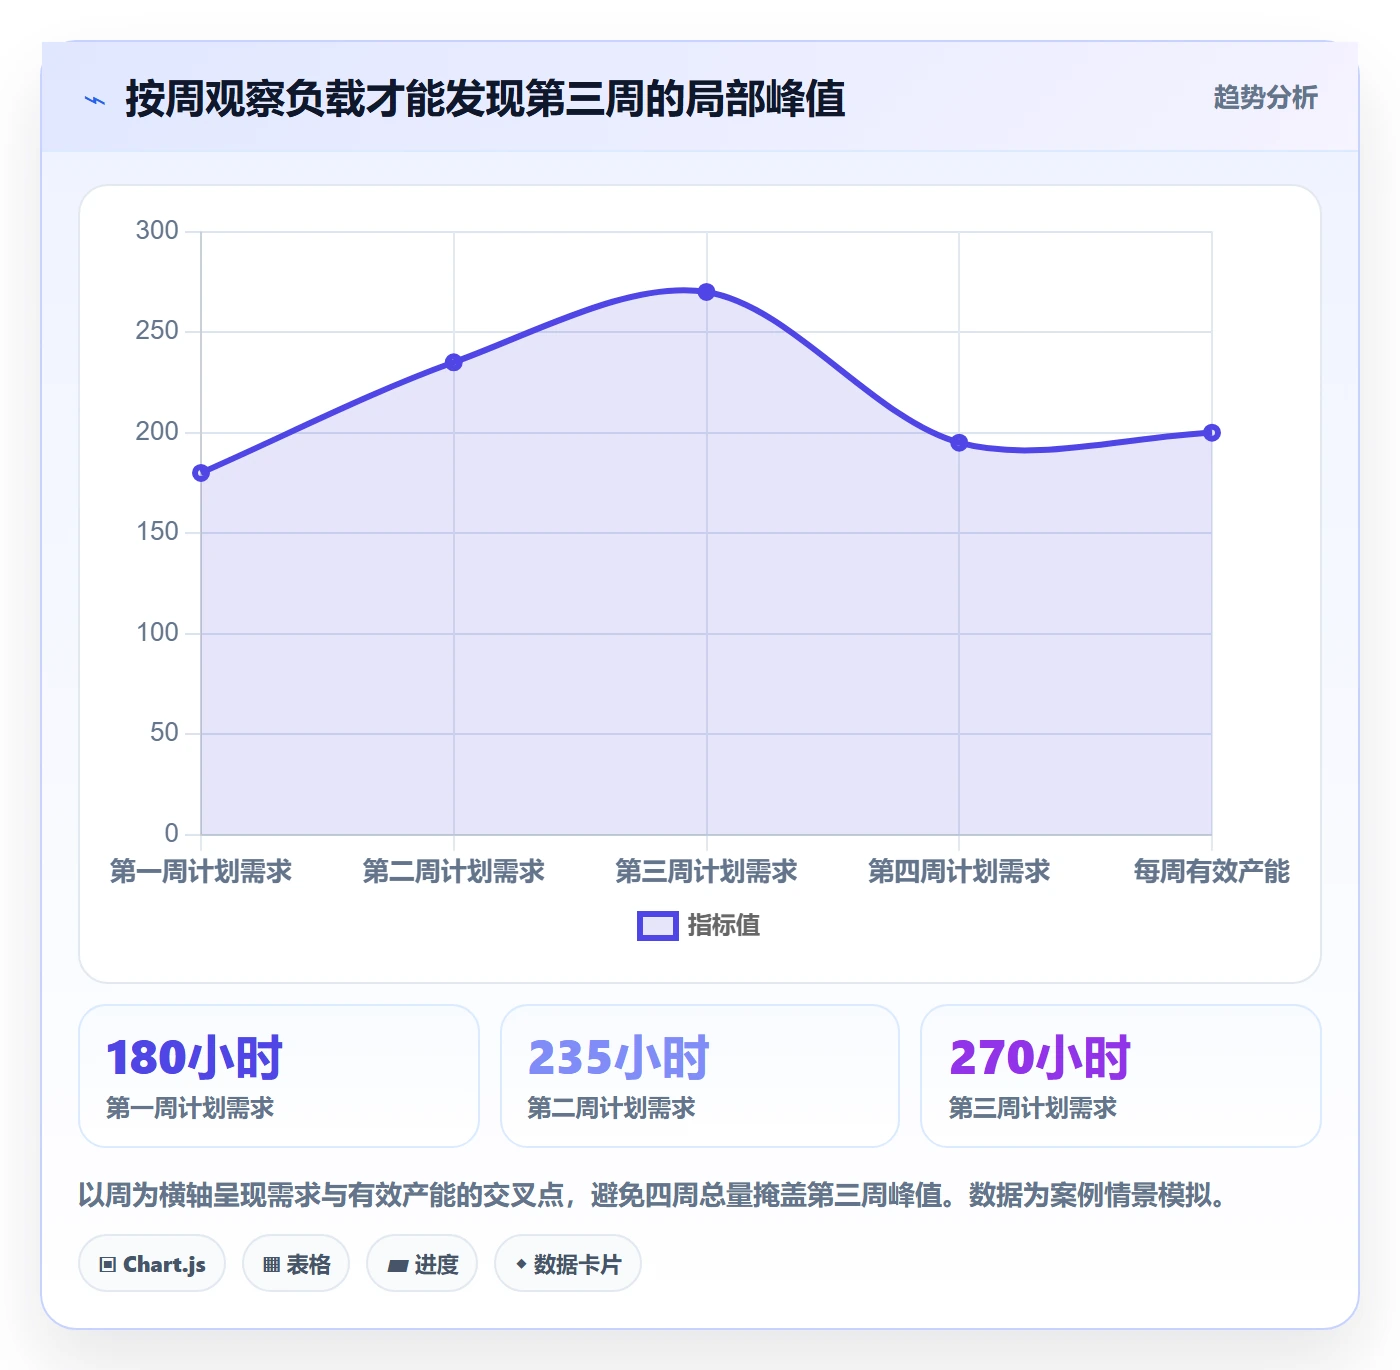The height and width of the screenshot is (1370, 1400).
Task: Click the 50 y-axis tick label
Action: pos(164,733)
